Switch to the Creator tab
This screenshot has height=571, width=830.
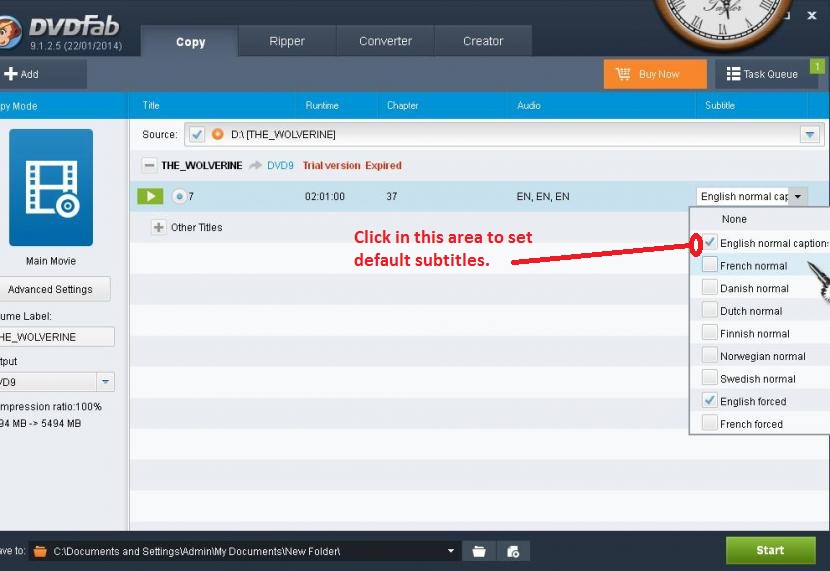click(x=483, y=41)
